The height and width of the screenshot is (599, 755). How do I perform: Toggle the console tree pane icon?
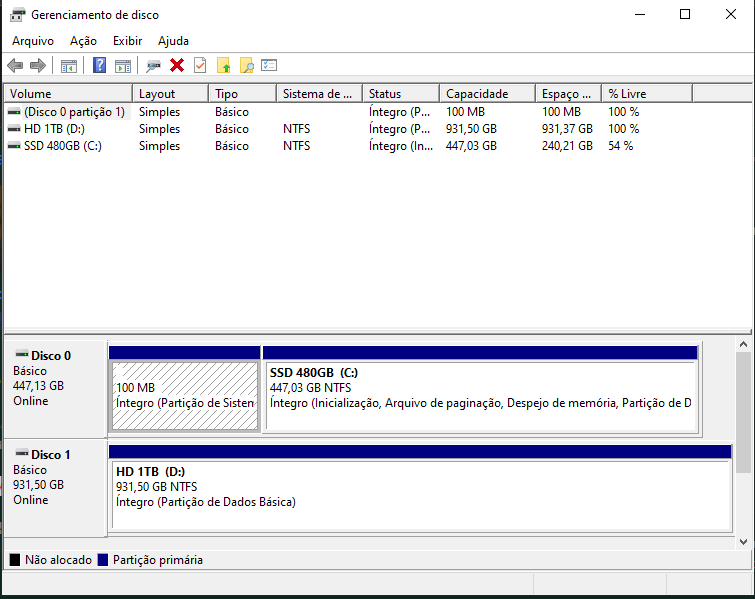[69, 65]
